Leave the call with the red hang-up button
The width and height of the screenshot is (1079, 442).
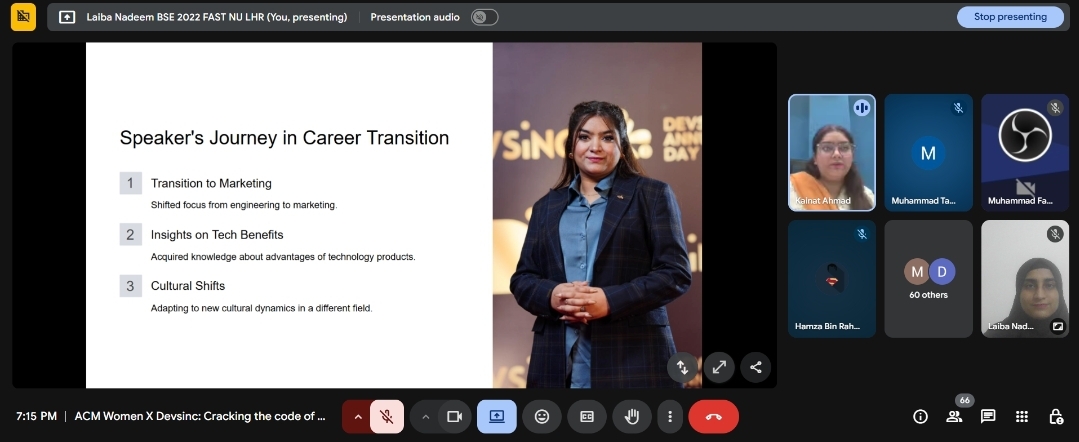pos(713,416)
